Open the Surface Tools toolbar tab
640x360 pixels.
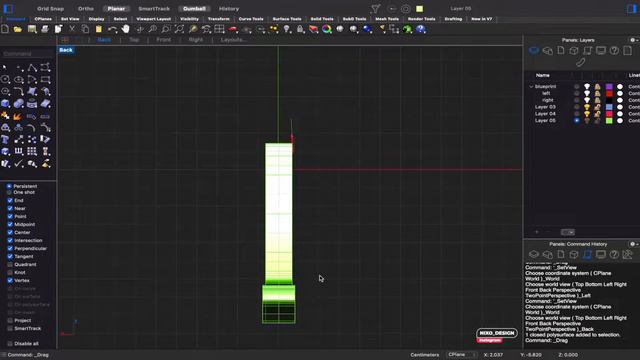[x=287, y=19]
